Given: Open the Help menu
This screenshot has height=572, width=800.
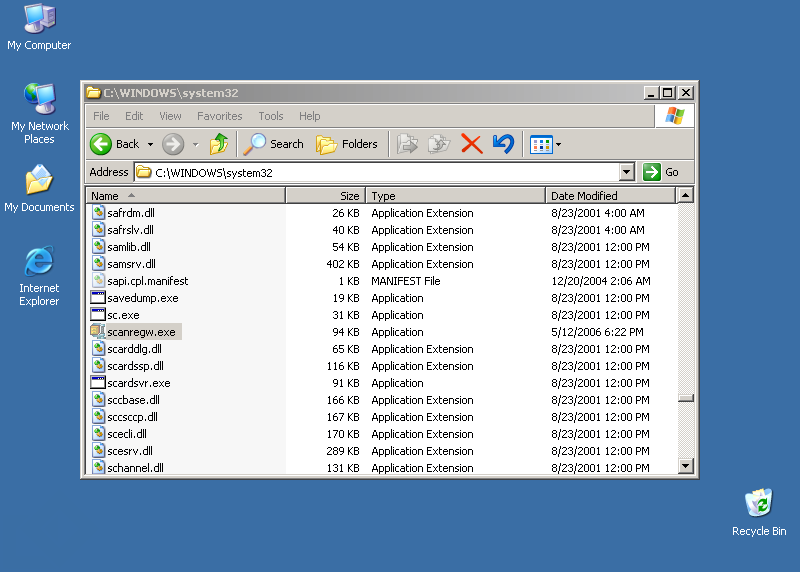Looking at the screenshot, I should [309, 116].
